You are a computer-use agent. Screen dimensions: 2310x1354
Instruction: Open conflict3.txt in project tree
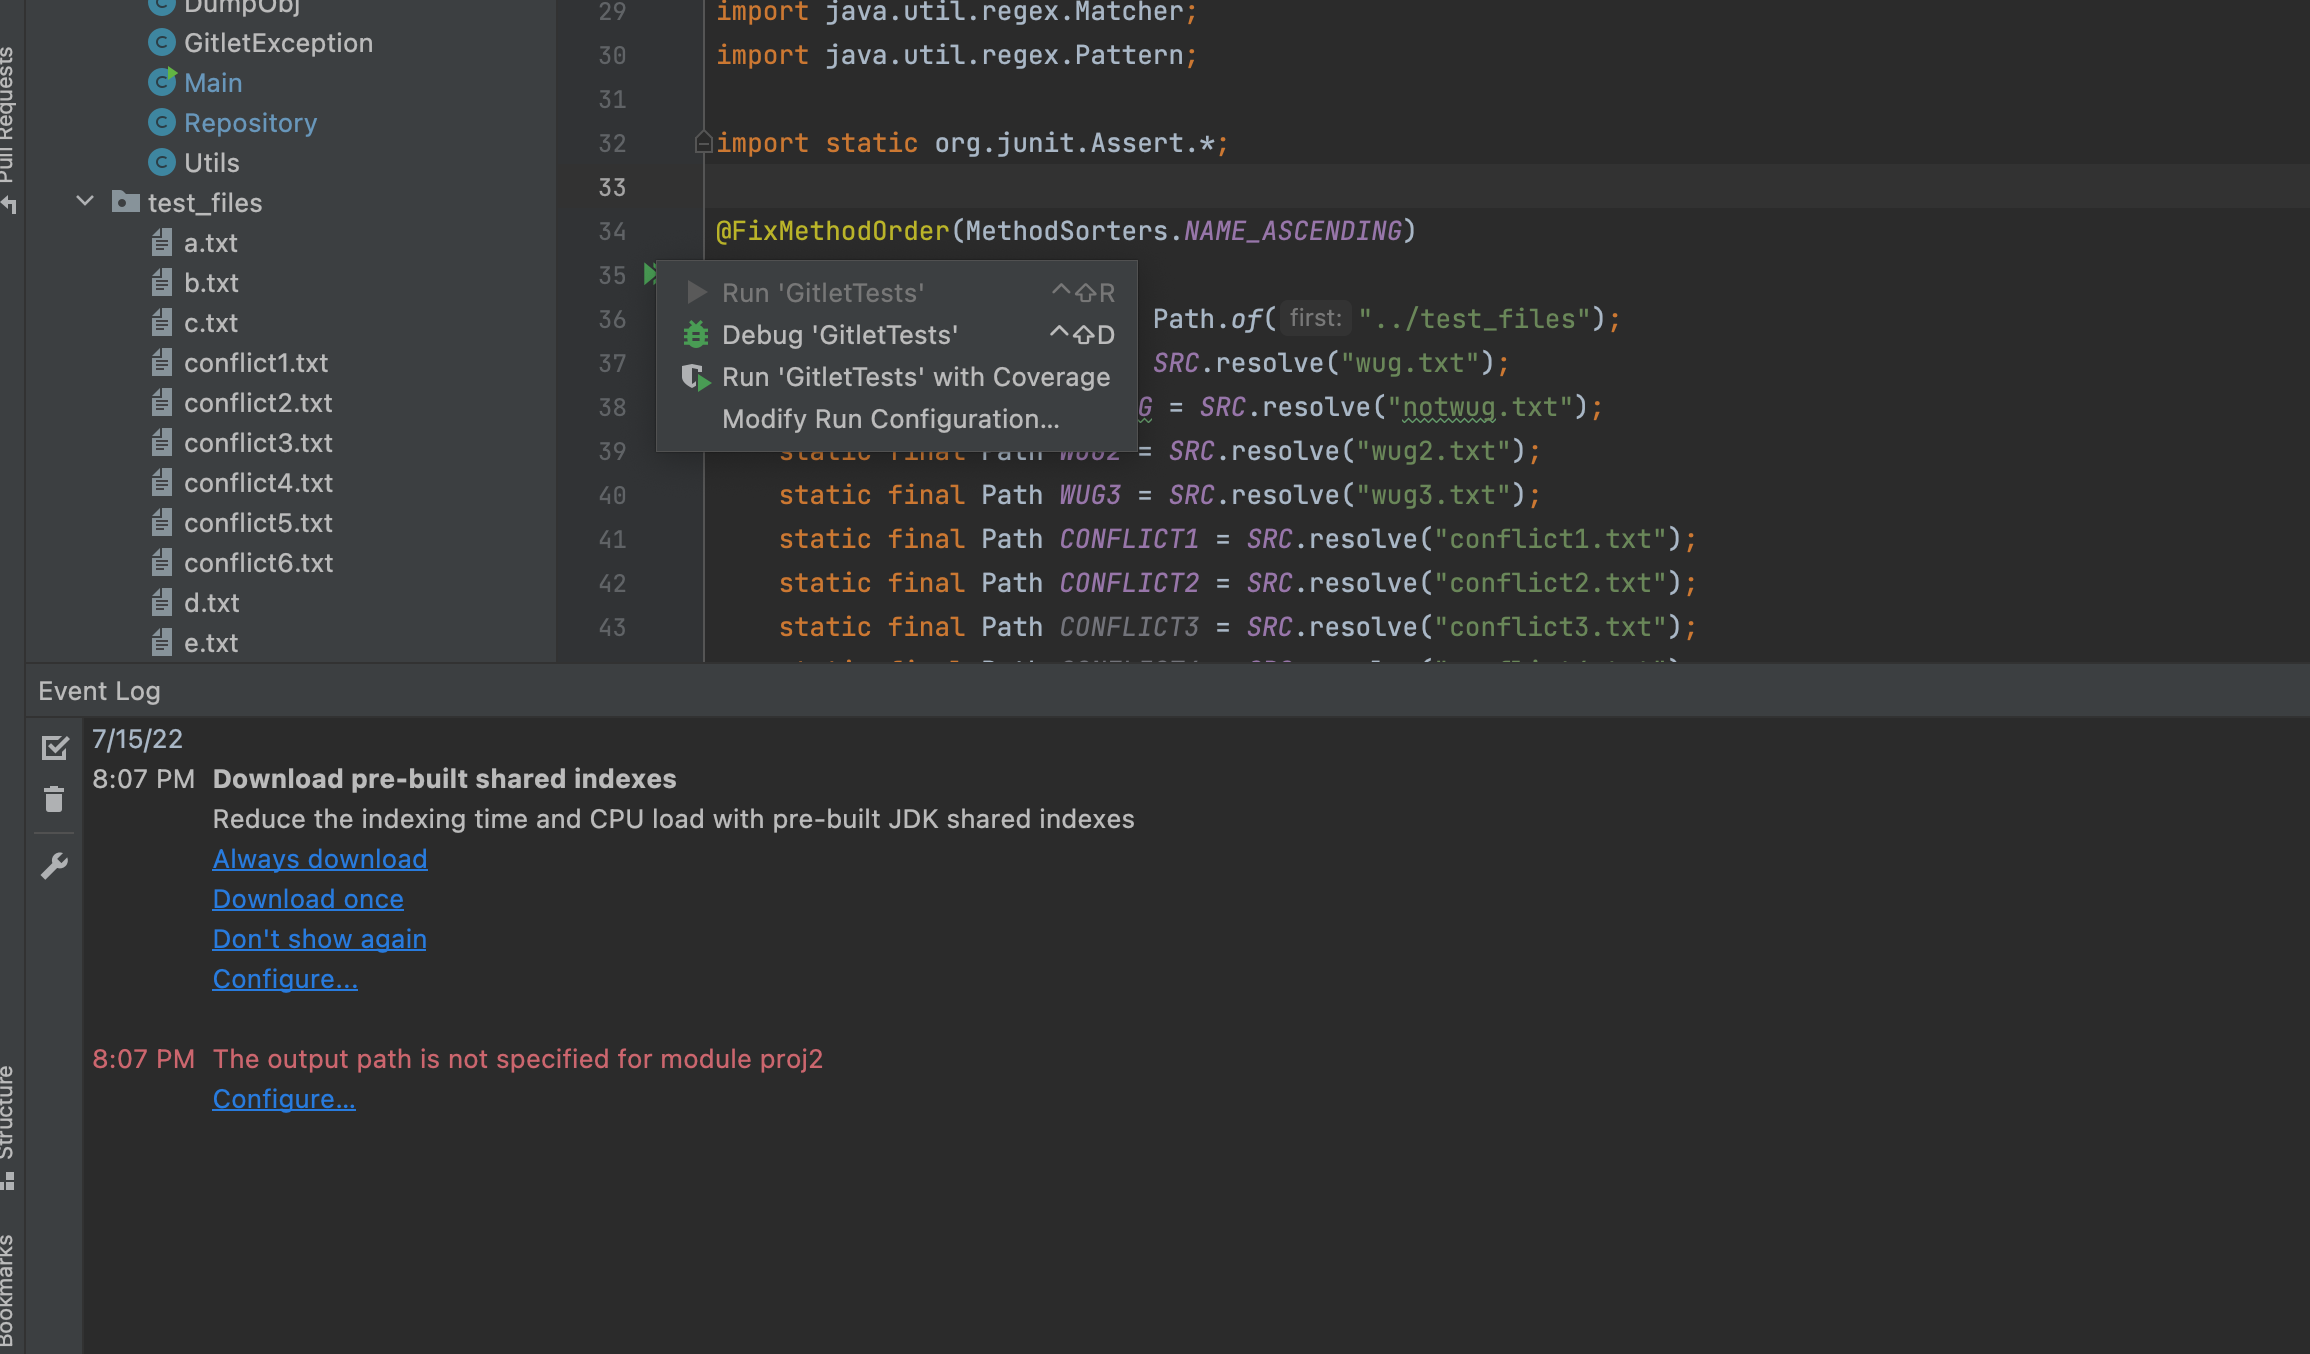pos(257,443)
